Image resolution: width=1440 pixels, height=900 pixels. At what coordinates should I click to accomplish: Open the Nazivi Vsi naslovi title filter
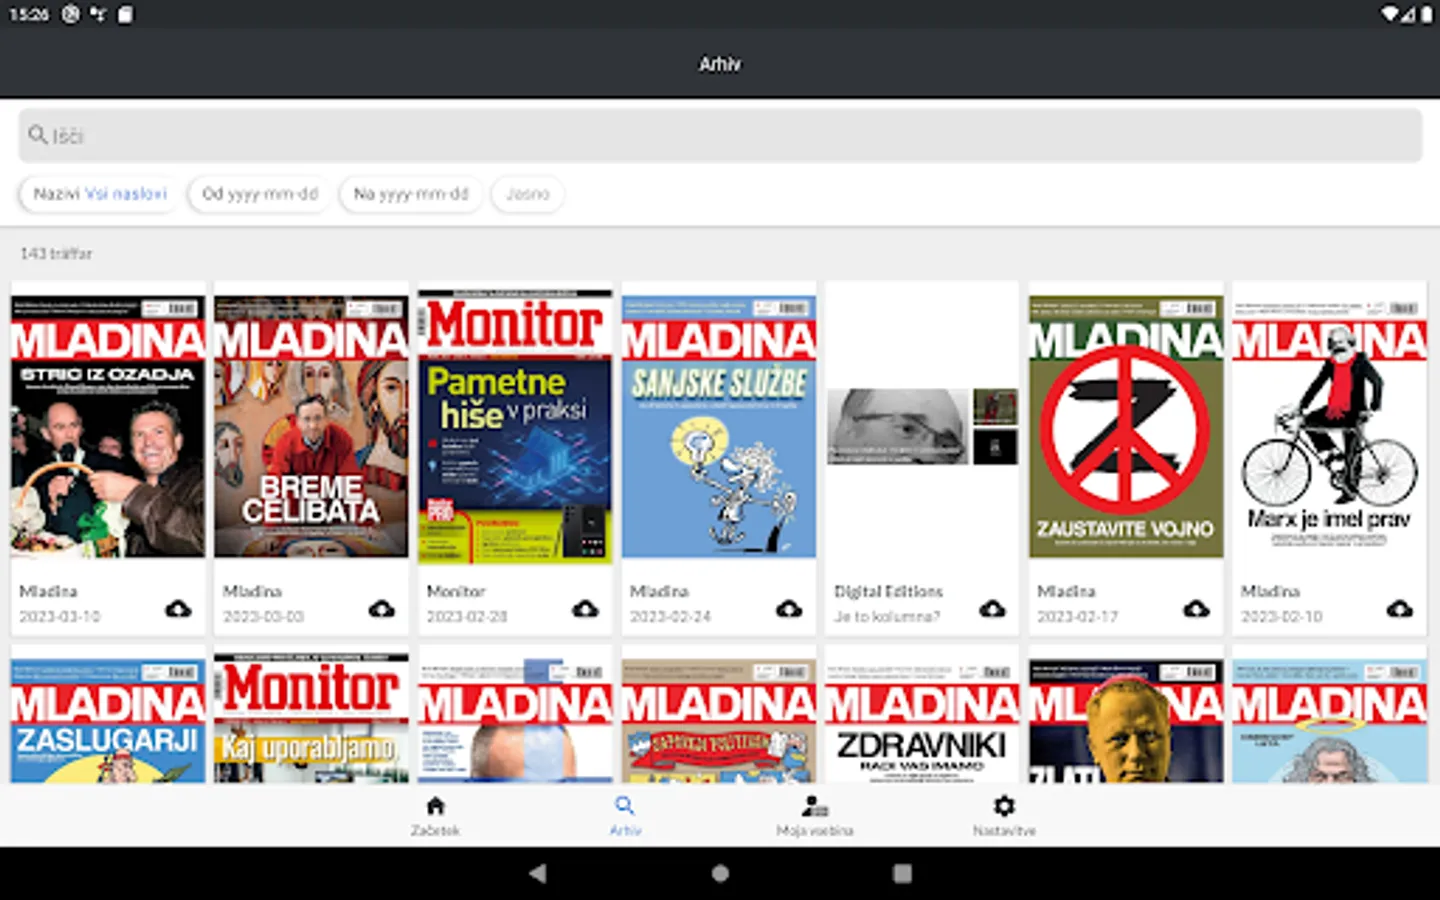click(100, 194)
